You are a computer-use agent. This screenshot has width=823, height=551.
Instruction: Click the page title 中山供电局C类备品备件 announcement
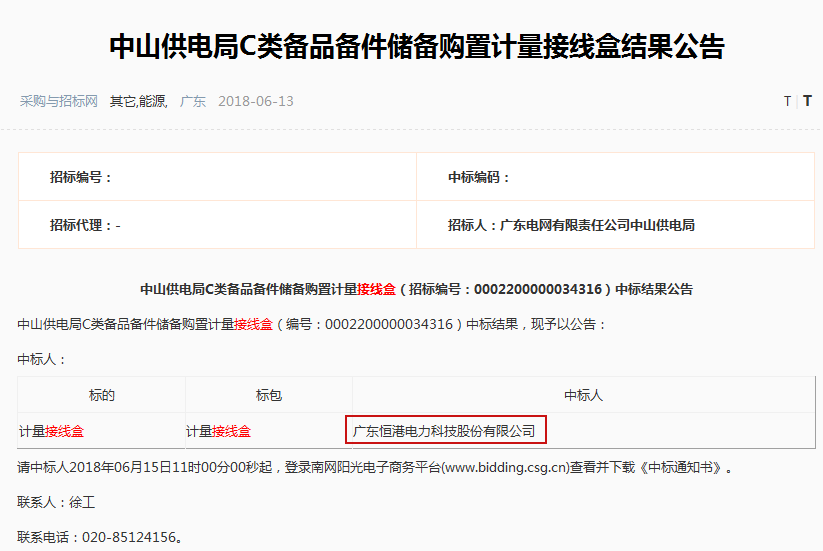click(x=415, y=46)
